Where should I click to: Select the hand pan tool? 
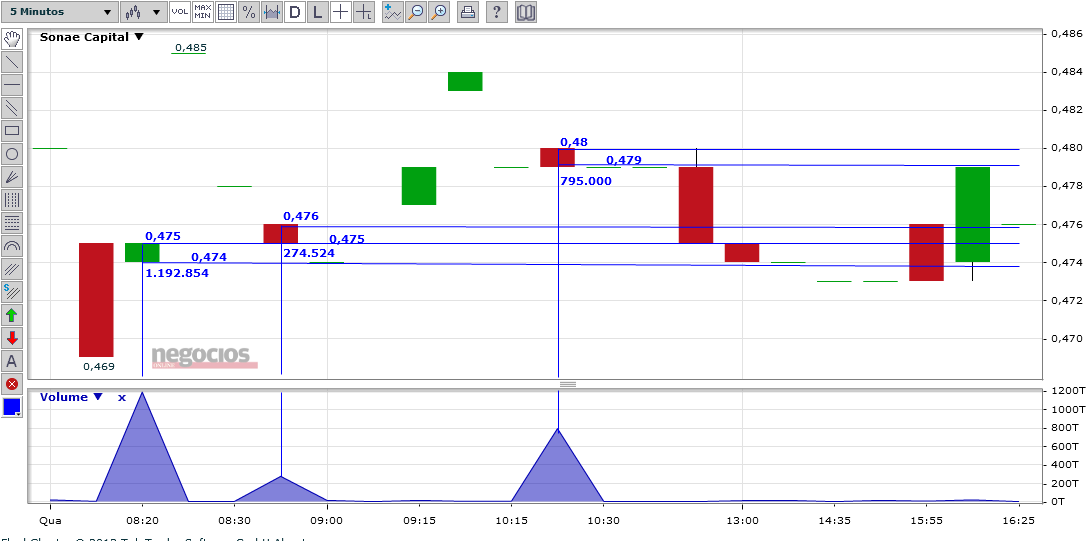pyautogui.click(x=12, y=39)
